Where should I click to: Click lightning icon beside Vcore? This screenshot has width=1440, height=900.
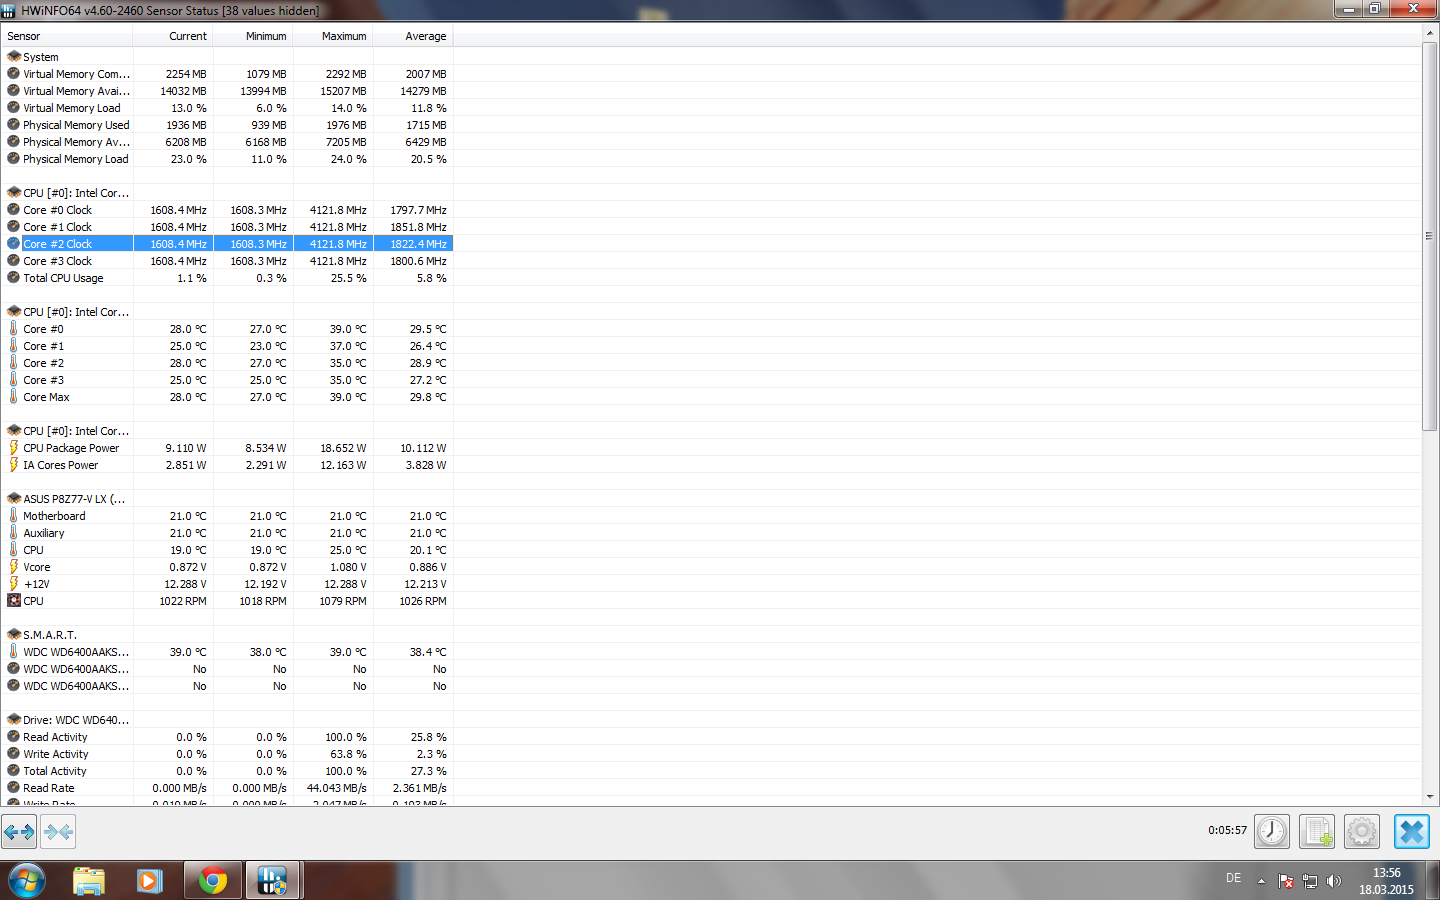(x=13, y=566)
